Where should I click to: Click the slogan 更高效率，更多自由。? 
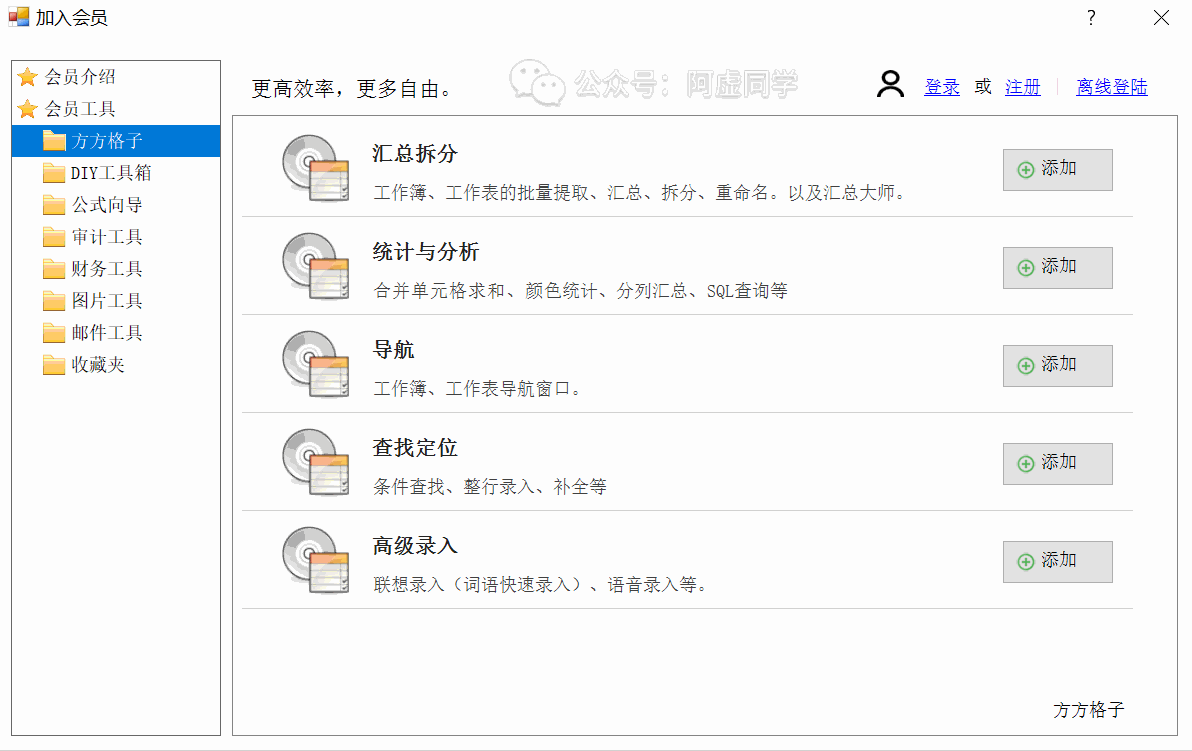pyautogui.click(x=353, y=89)
